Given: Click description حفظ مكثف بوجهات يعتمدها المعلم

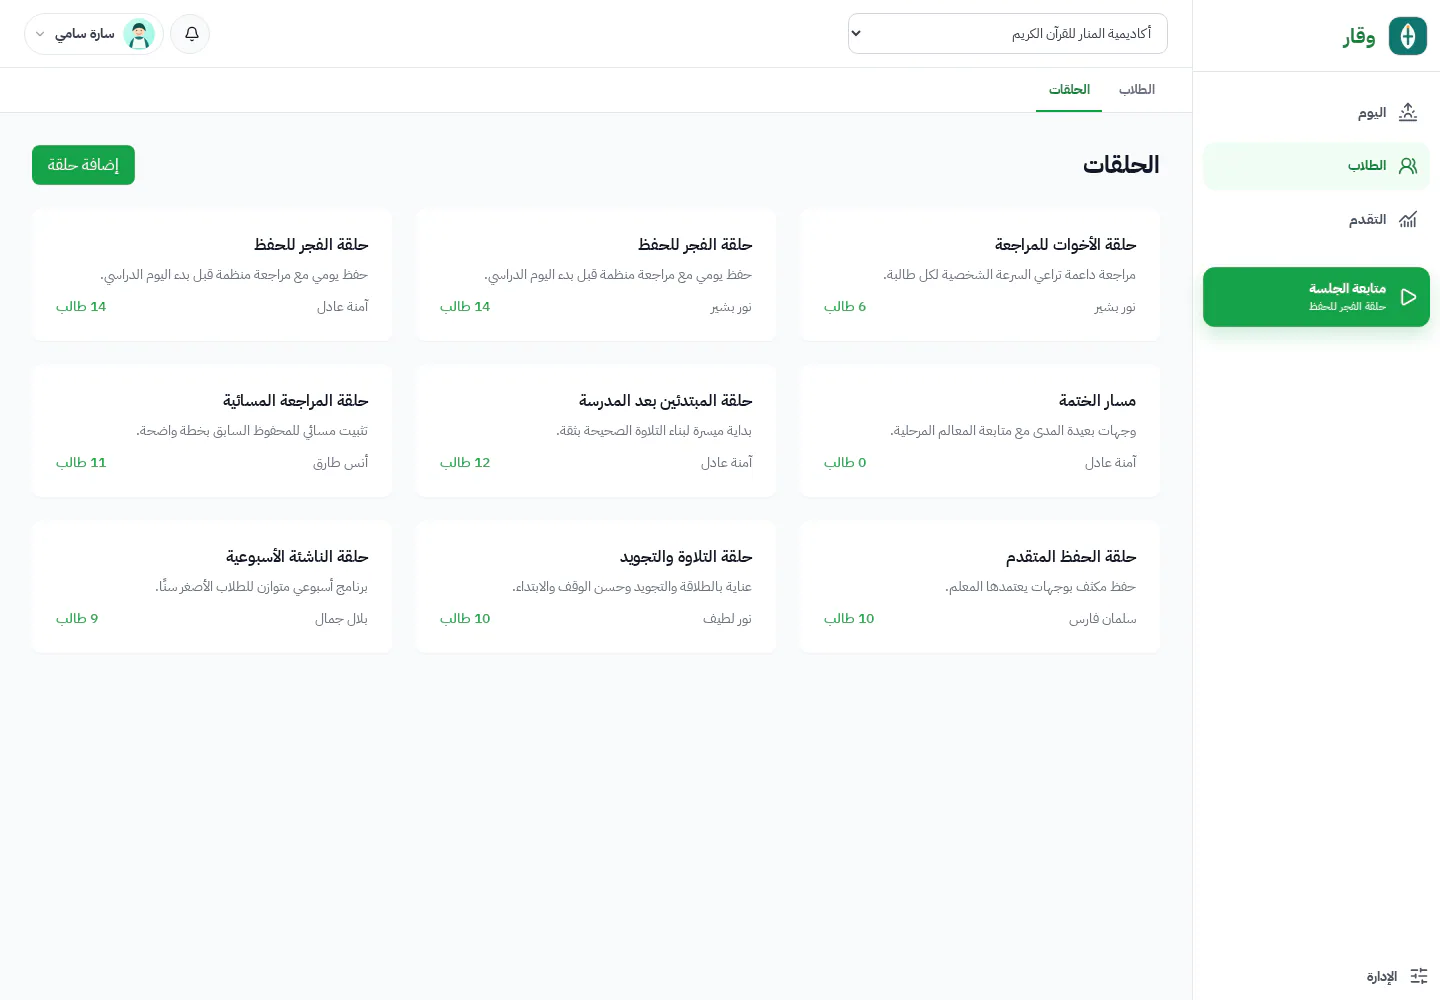Looking at the screenshot, I should (x=1040, y=587).
